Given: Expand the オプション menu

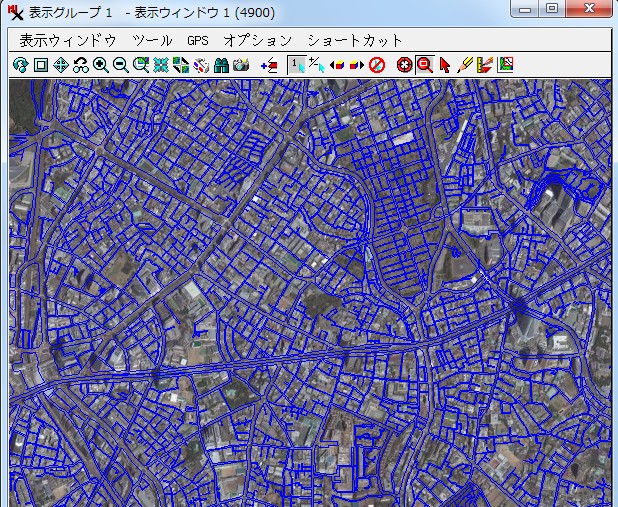Looking at the screenshot, I should coord(257,40).
